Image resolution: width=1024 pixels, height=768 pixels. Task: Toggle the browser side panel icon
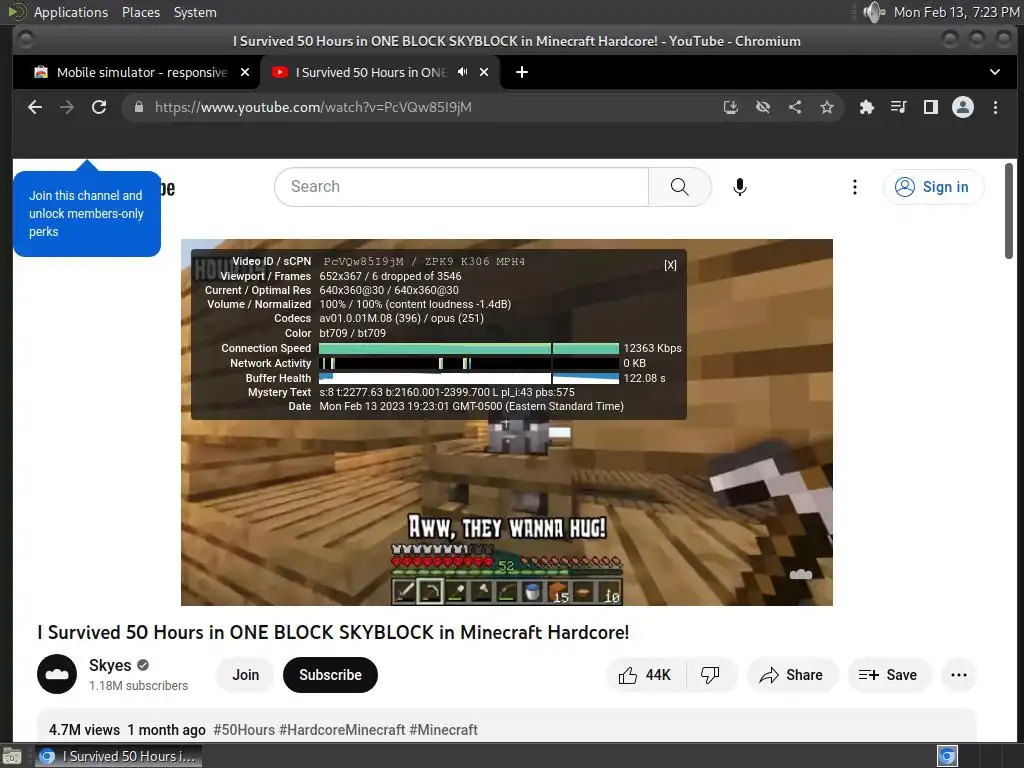click(x=931, y=107)
